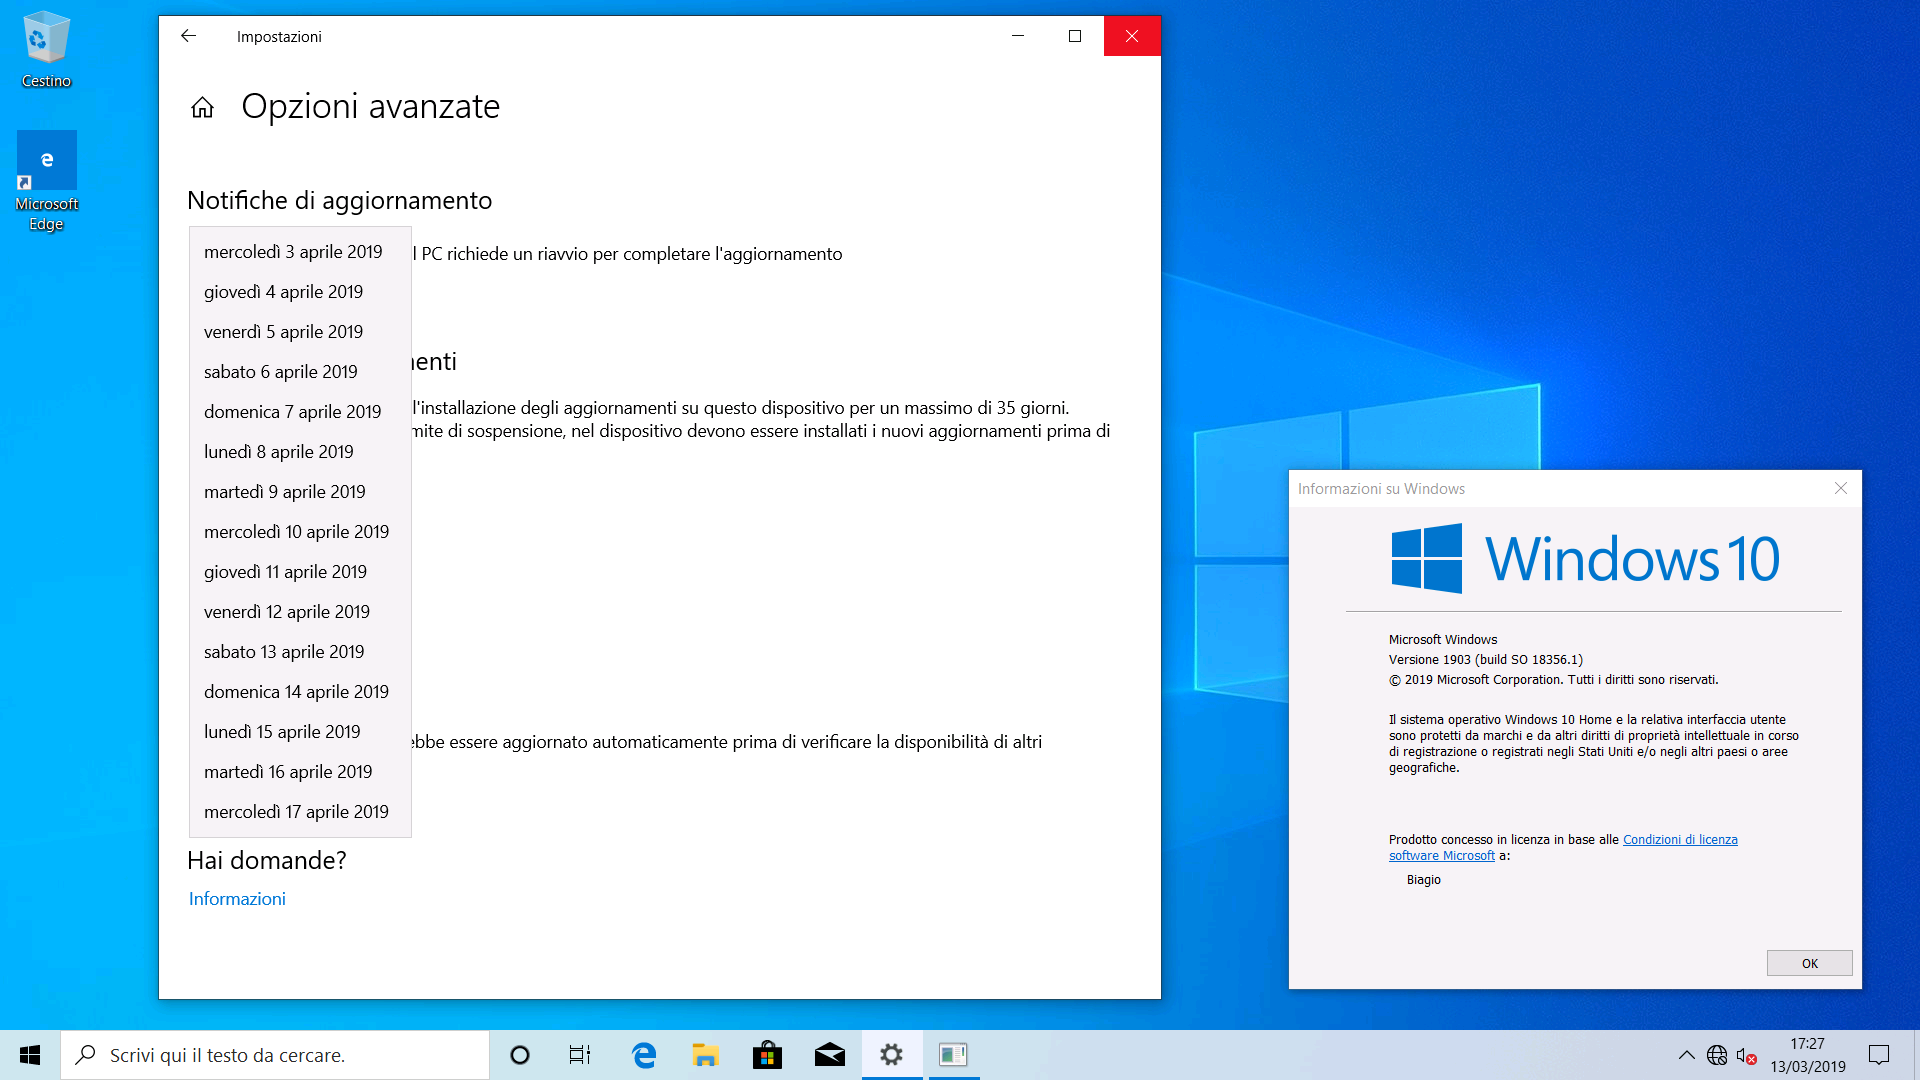This screenshot has width=1920, height=1080.
Task: Select domenica 7 aprile 2019
Action: click(x=300, y=412)
